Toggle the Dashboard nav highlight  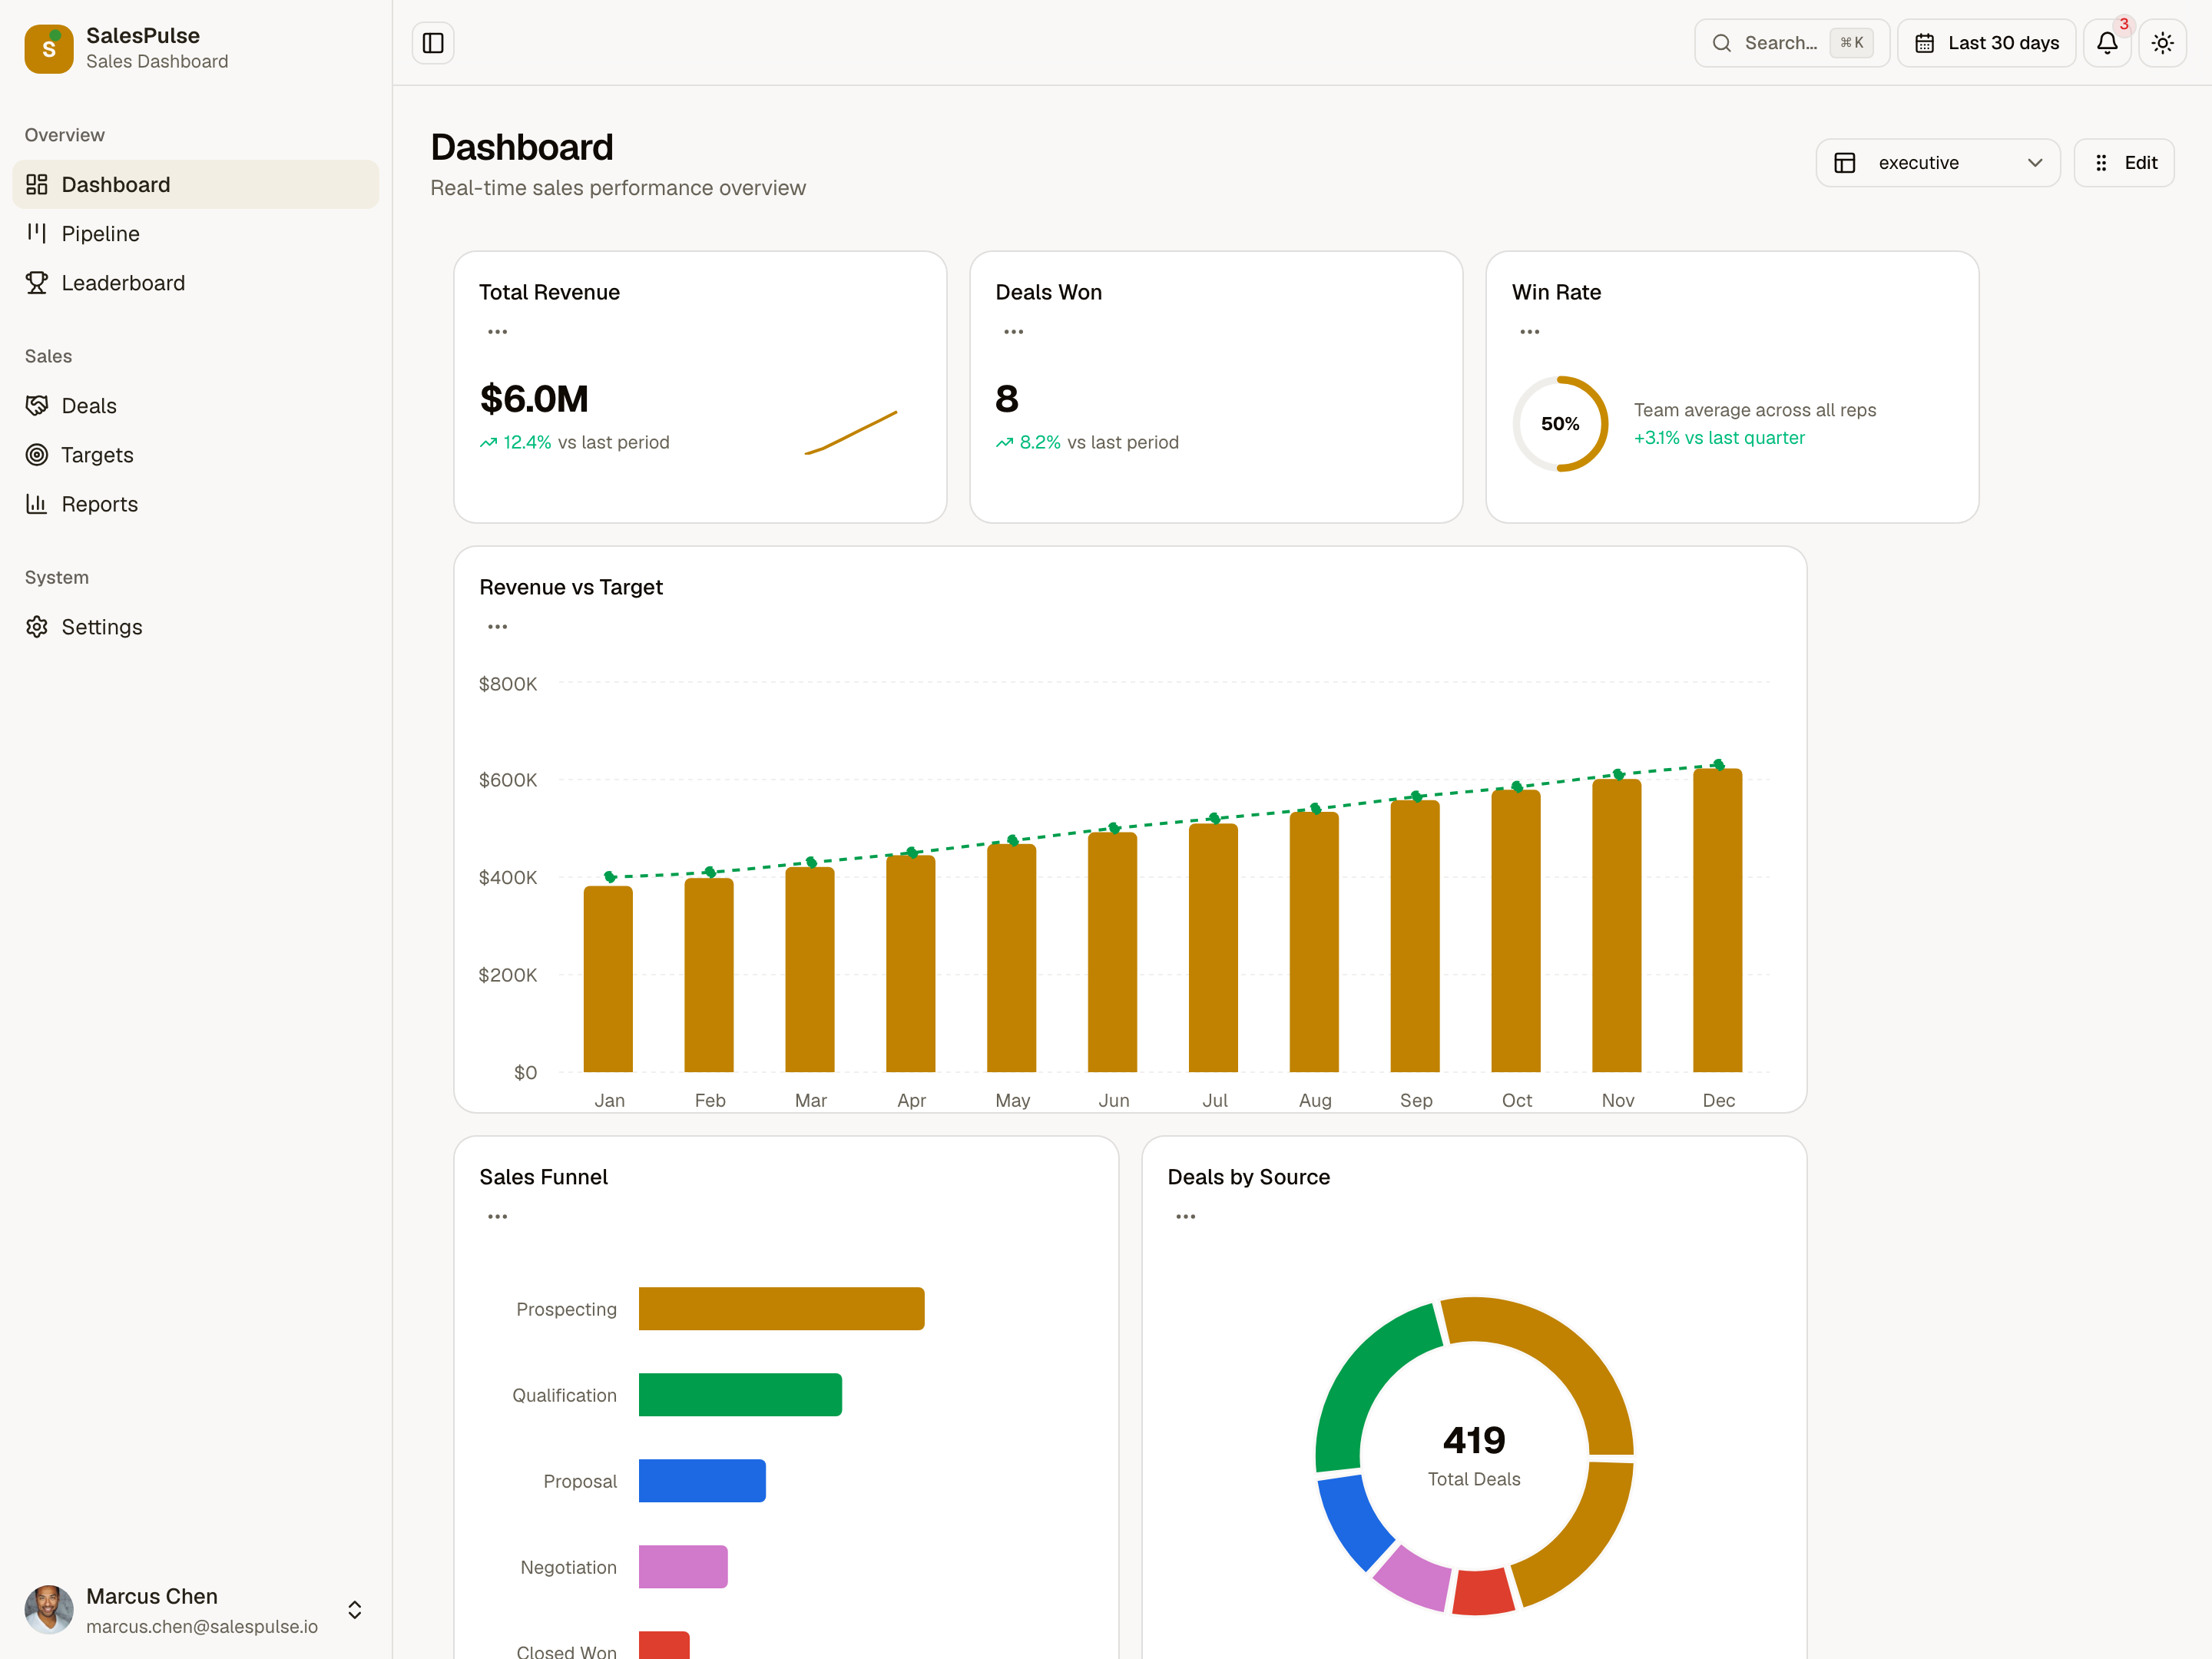pos(115,184)
